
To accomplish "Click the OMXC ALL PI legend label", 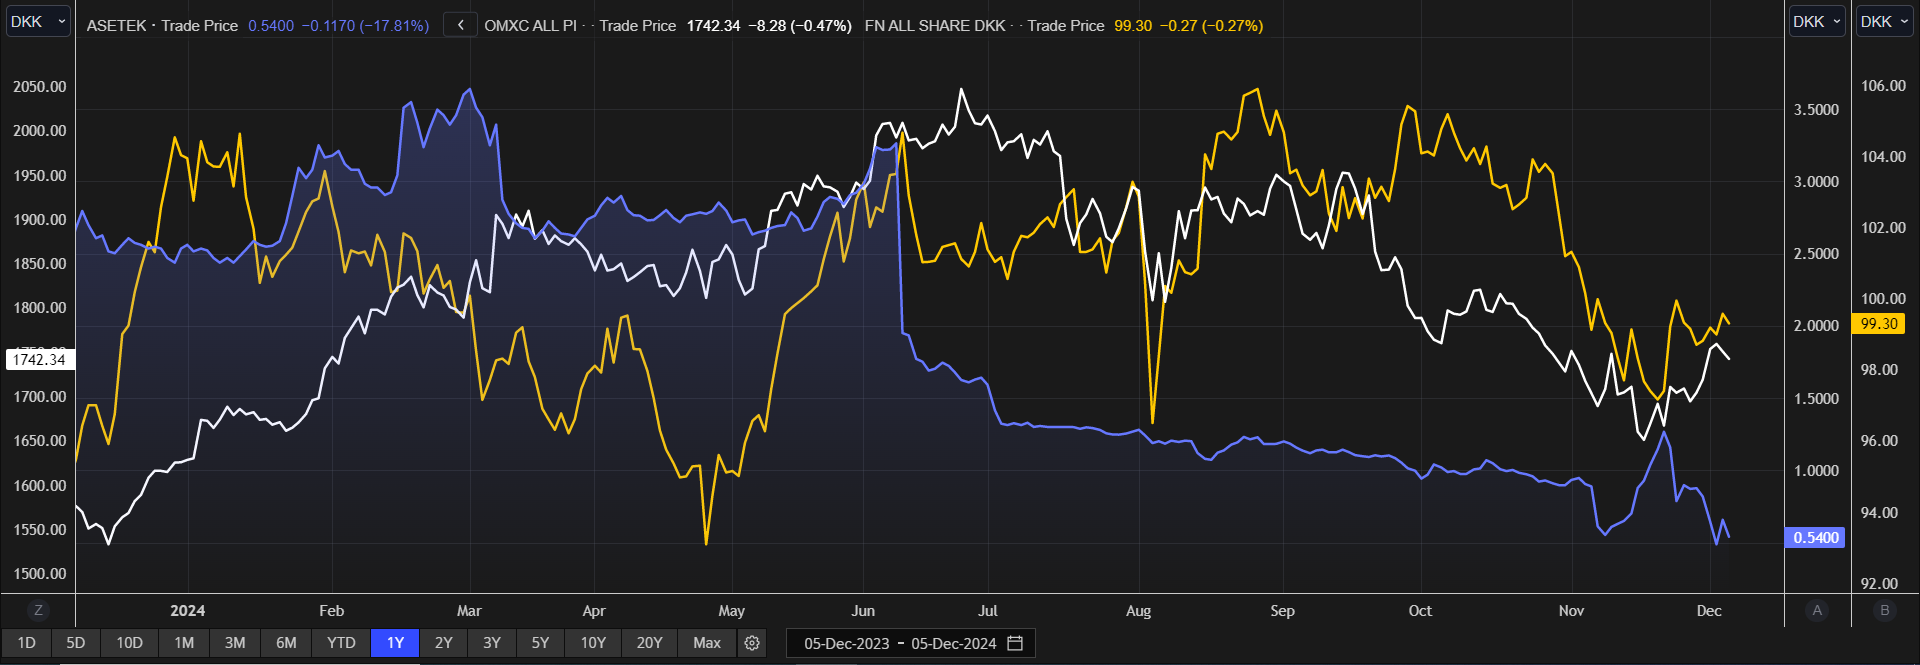I will coord(530,26).
